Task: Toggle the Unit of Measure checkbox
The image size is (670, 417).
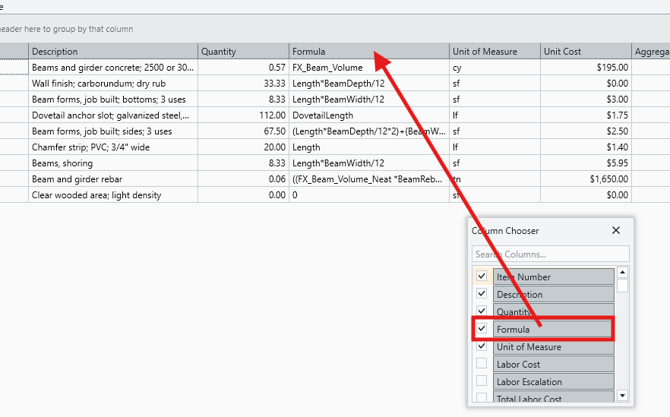Action: tap(482, 347)
